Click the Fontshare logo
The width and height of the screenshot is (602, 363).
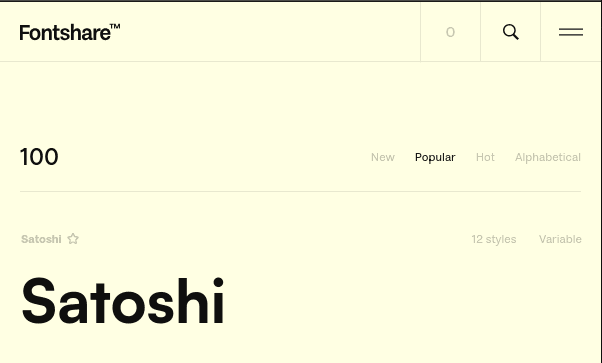pyautogui.click(x=69, y=32)
